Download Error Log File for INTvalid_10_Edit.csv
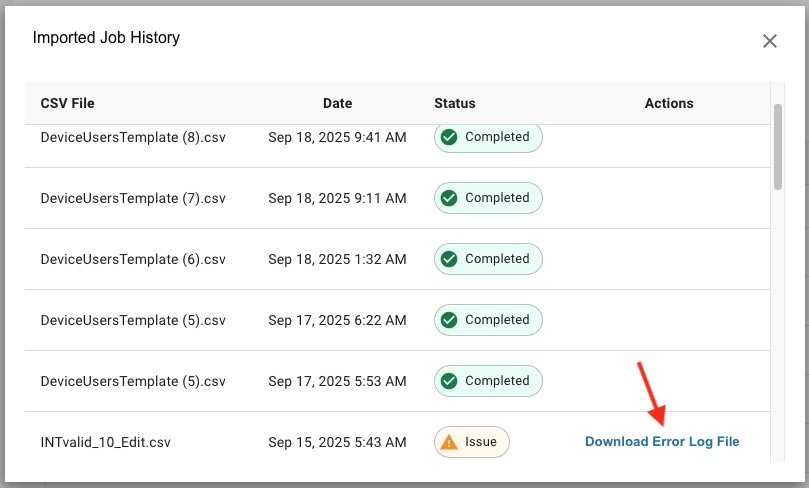Screen dimensions: 809x488 pos(662,442)
